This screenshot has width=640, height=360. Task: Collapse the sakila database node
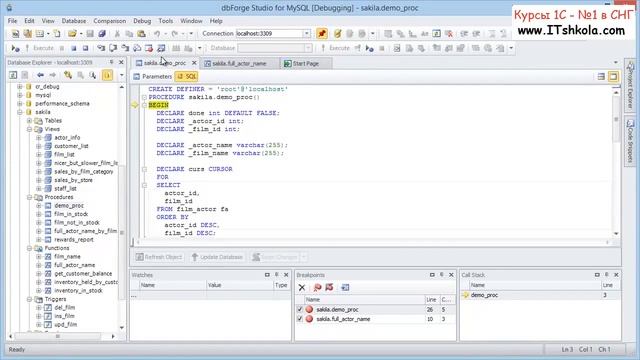click(20, 112)
